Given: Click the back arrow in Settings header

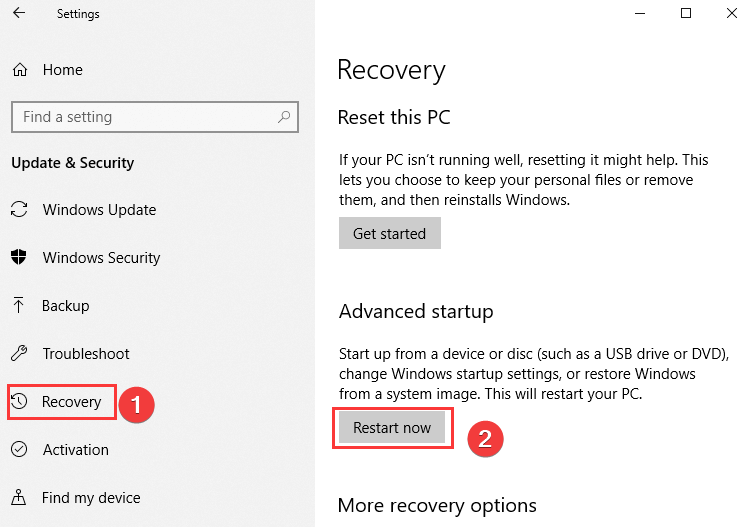Looking at the screenshot, I should 19,13.
